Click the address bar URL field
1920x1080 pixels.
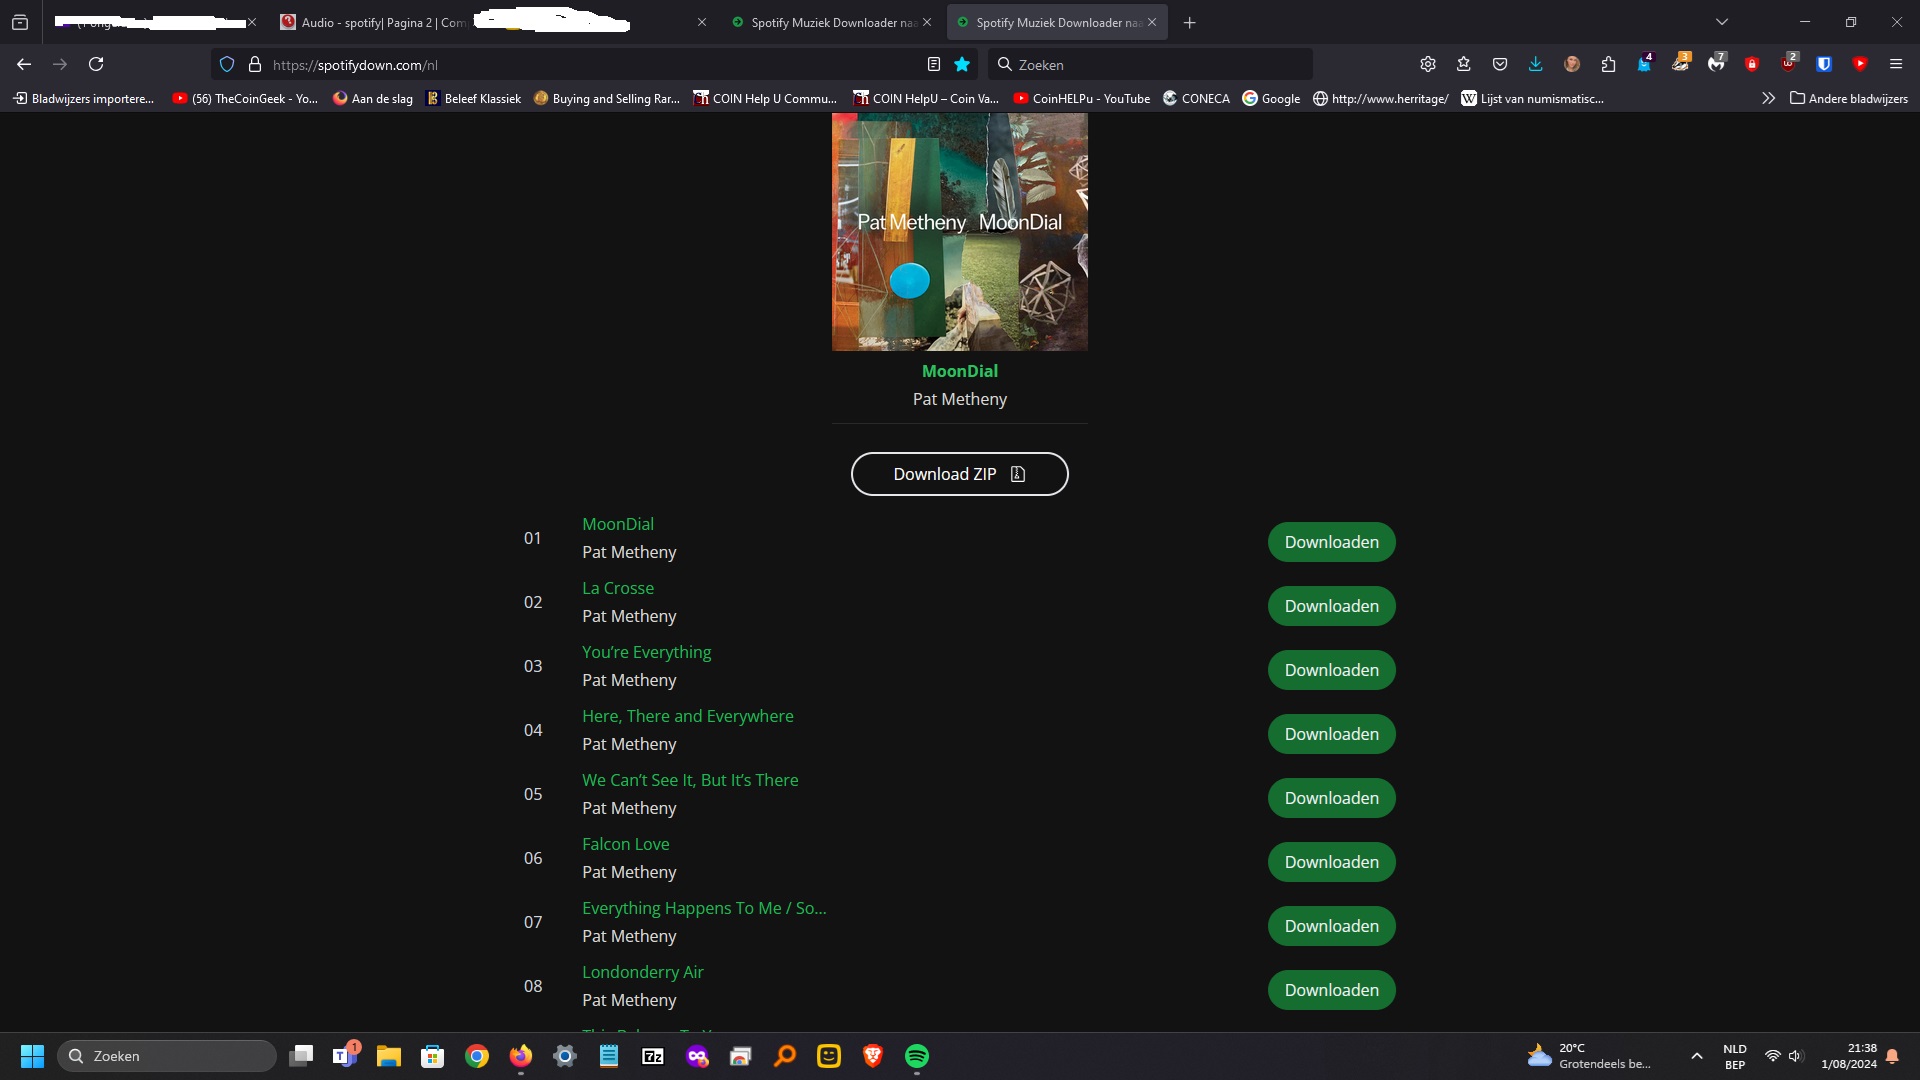[595, 64]
